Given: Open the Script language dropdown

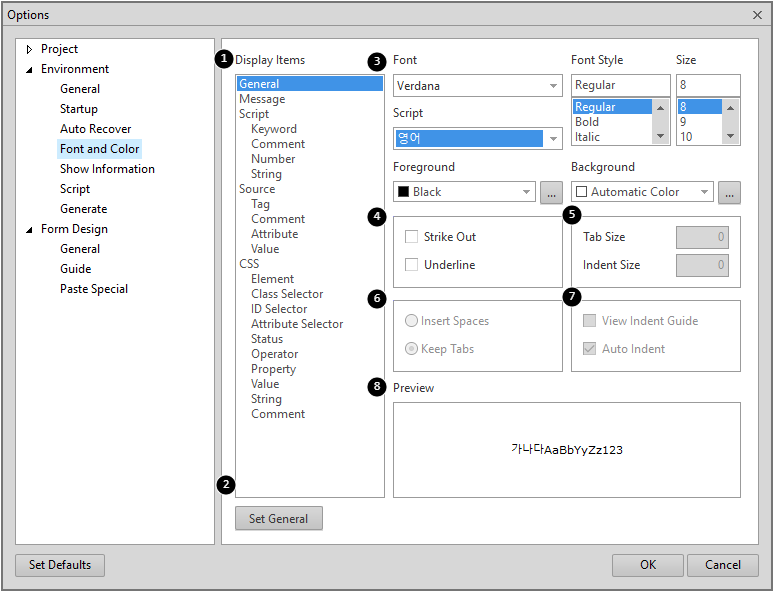Looking at the screenshot, I should click(477, 138).
